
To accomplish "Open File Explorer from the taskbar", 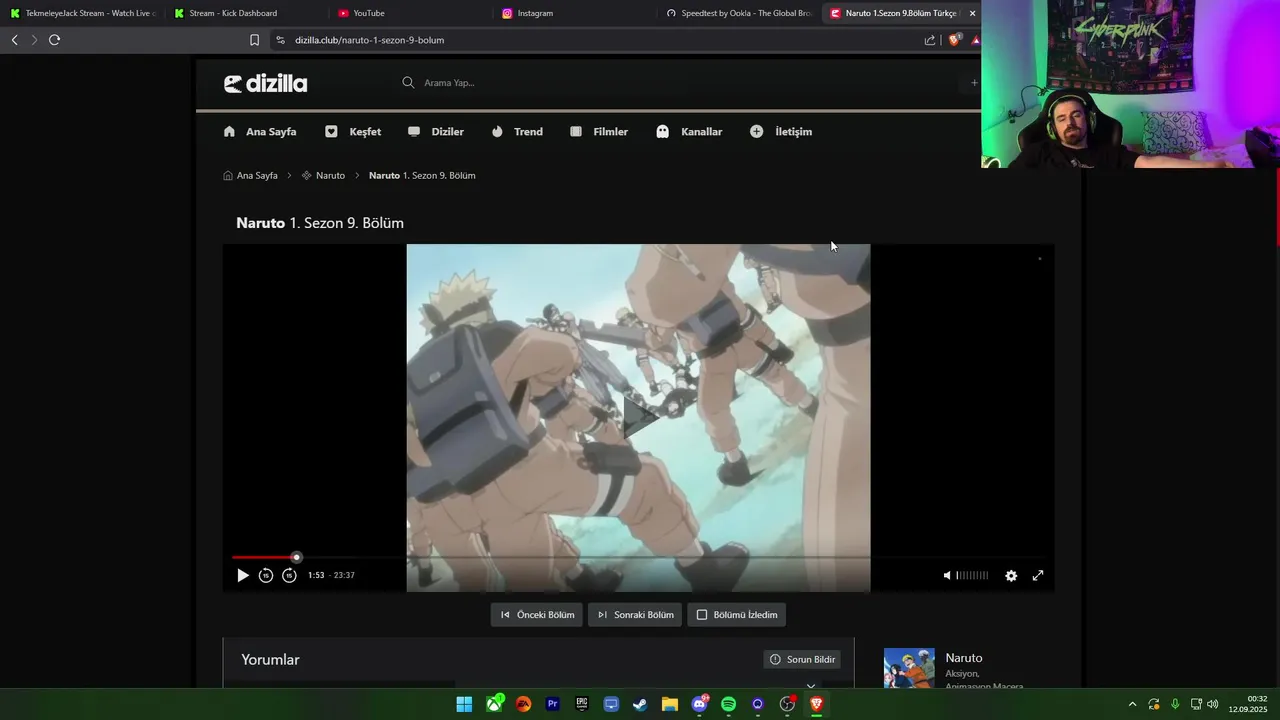I will click(669, 704).
